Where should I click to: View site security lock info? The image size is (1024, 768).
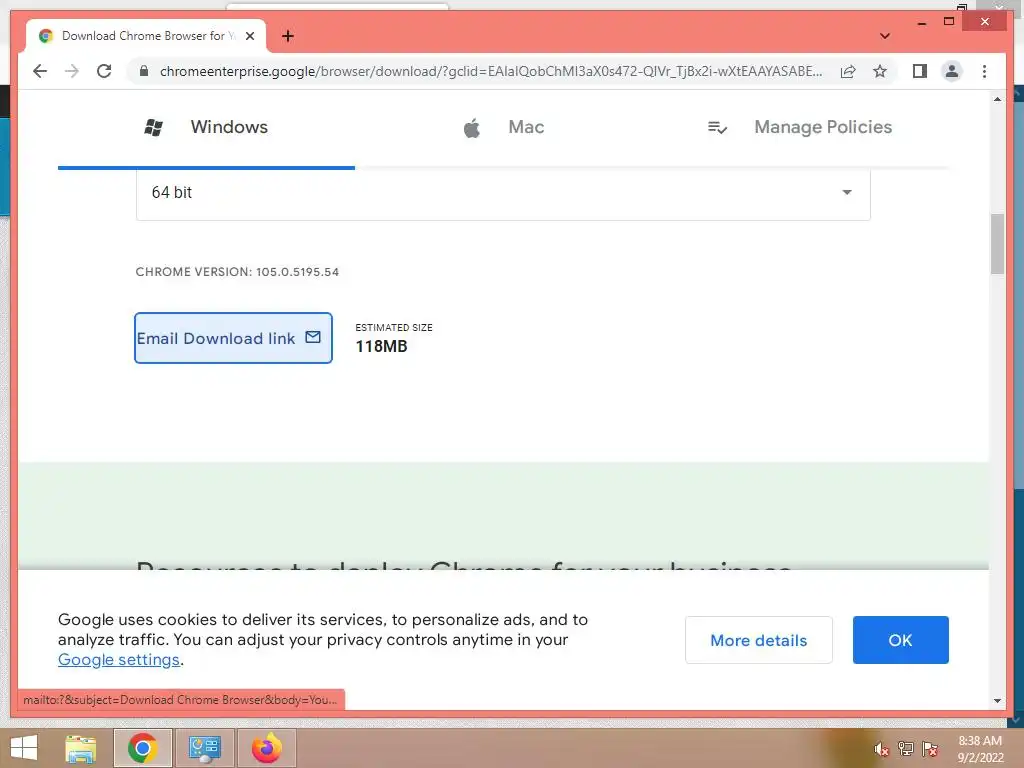point(144,71)
